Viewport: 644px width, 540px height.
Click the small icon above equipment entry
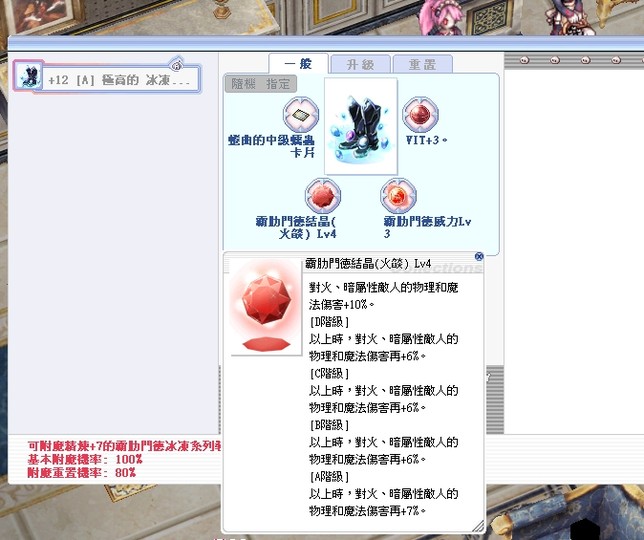click(x=176, y=63)
